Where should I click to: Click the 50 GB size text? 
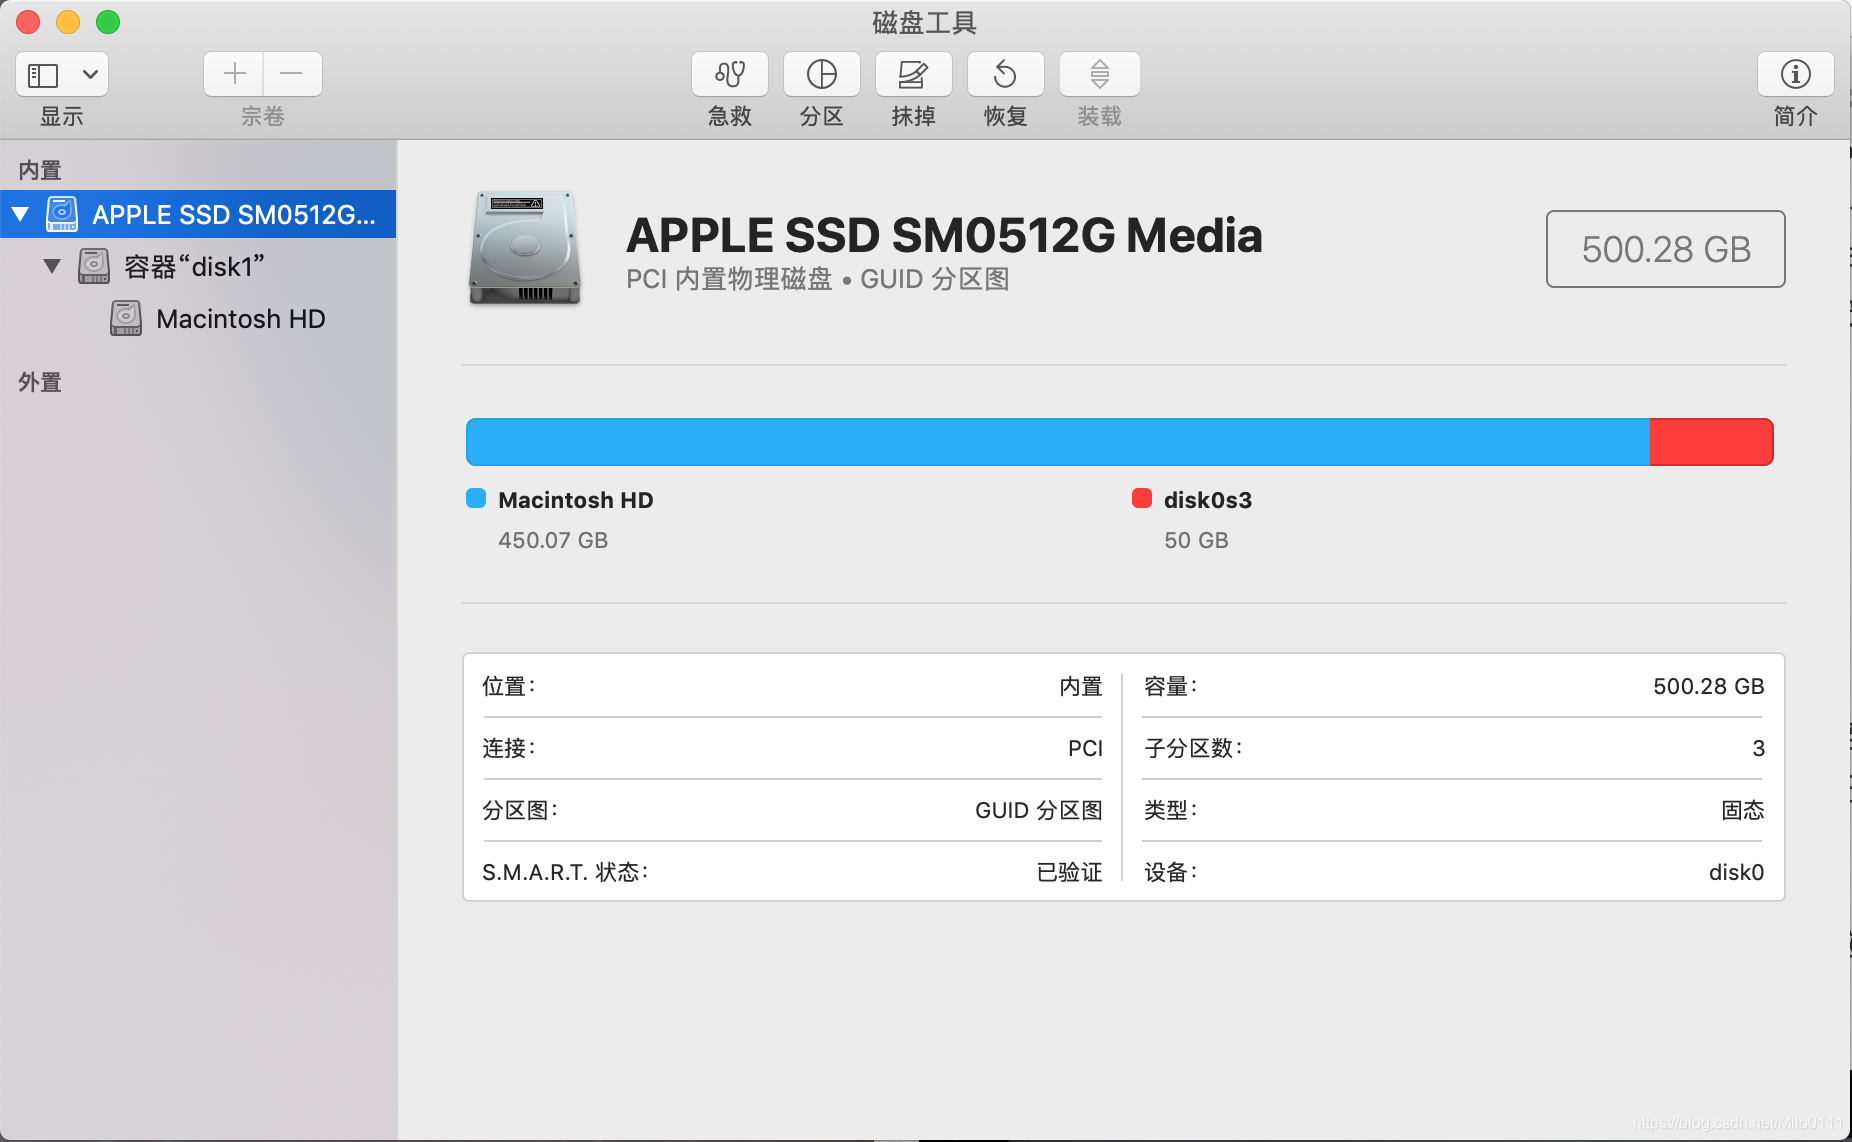[1196, 540]
